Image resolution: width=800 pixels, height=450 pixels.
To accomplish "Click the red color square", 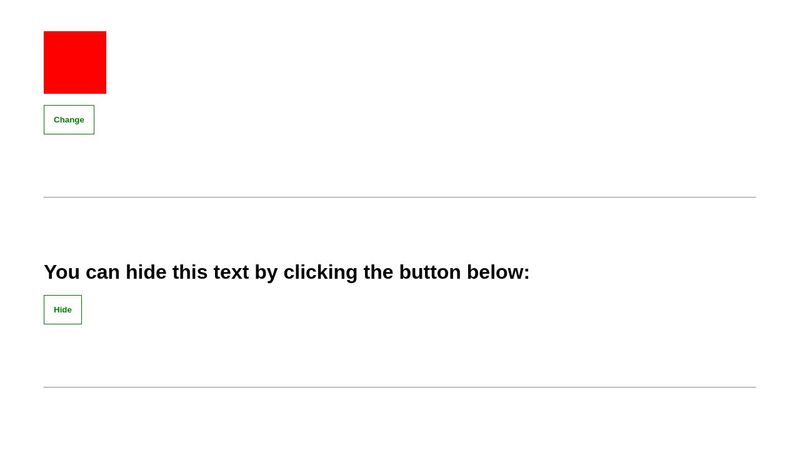I will pos(75,62).
